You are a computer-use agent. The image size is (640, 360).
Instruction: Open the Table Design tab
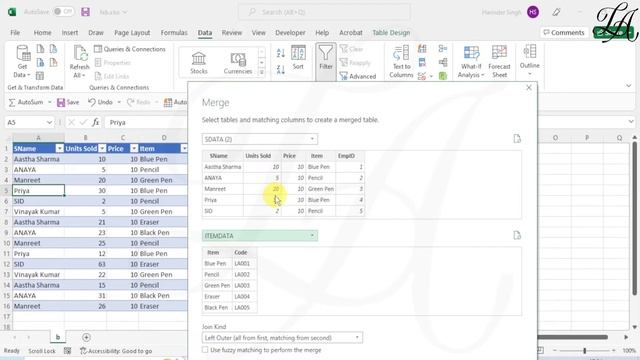pos(391,33)
